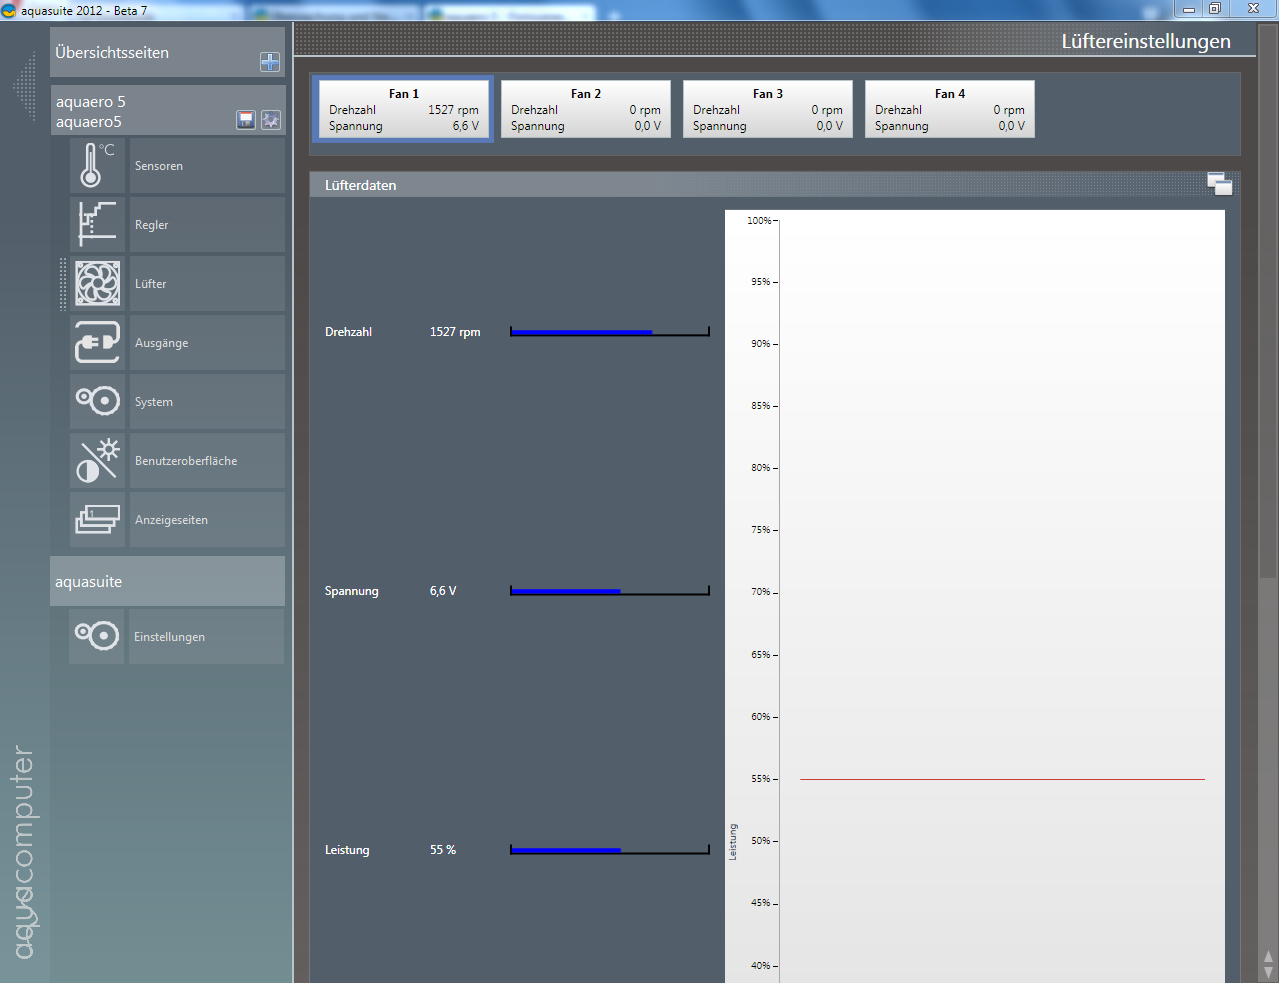Viewport: 1279px width, 983px height.
Task: Collapse the aquasuite section header
Action: click(167, 582)
